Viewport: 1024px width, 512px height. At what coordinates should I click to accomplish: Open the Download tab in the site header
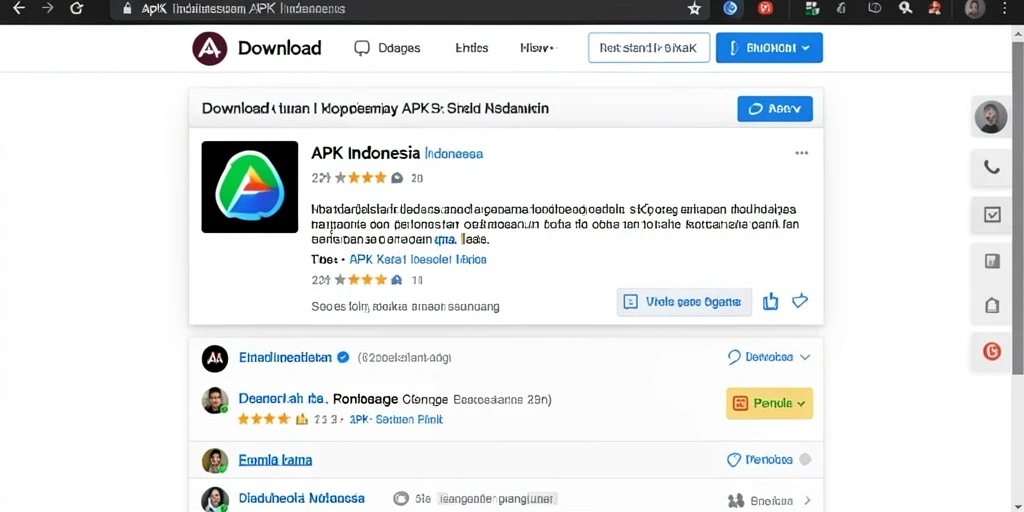pyautogui.click(x=280, y=48)
